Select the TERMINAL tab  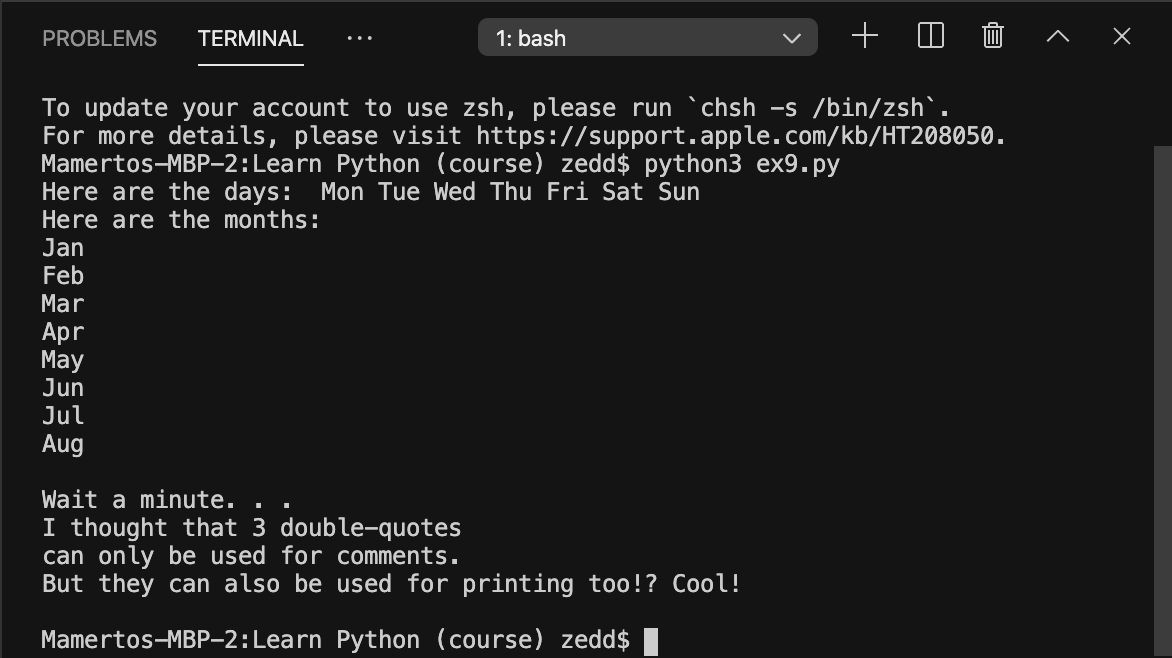250,38
